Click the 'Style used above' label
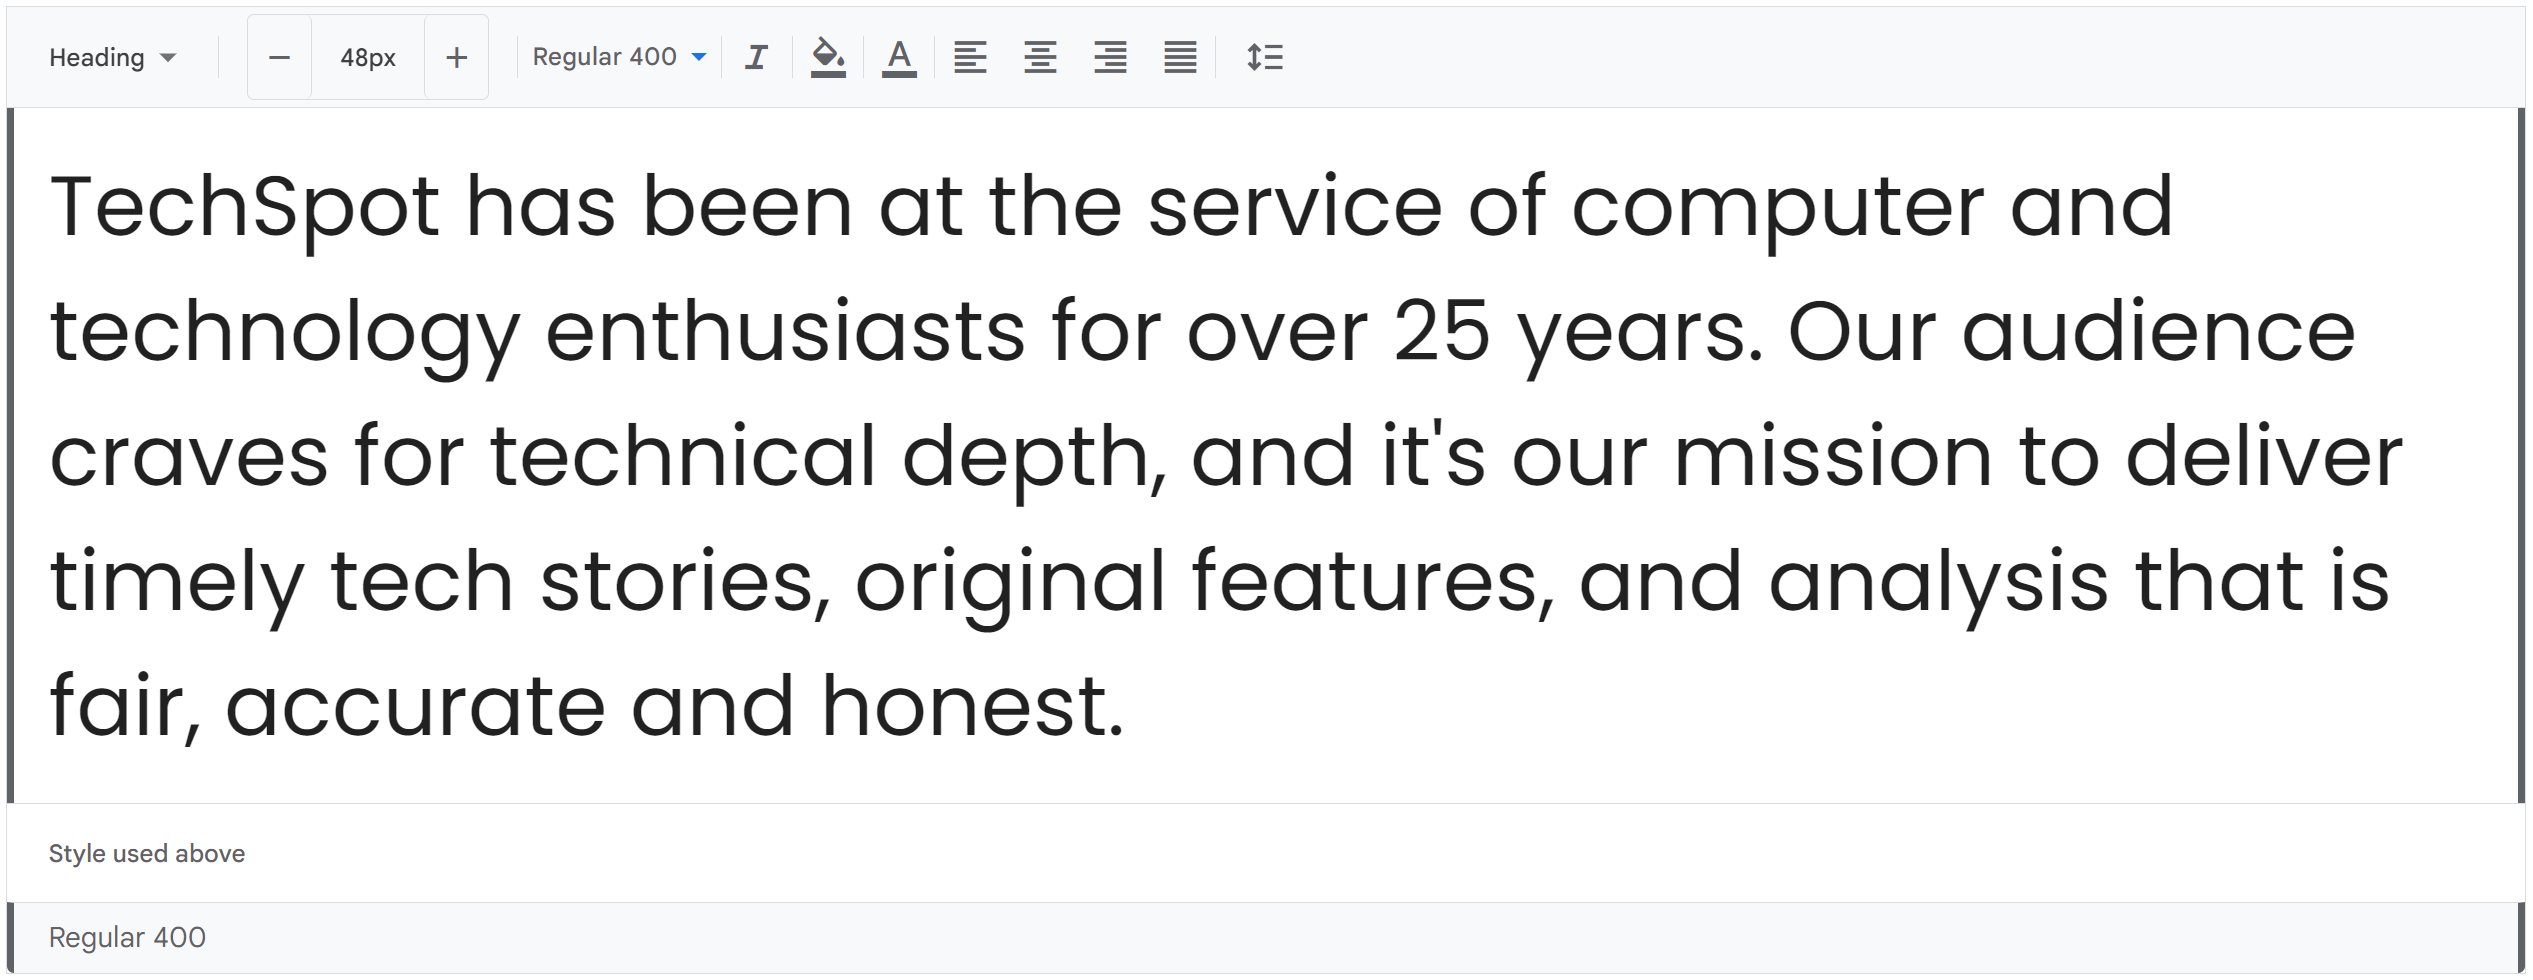The image size is (2533, 980). tap(147, 853)
